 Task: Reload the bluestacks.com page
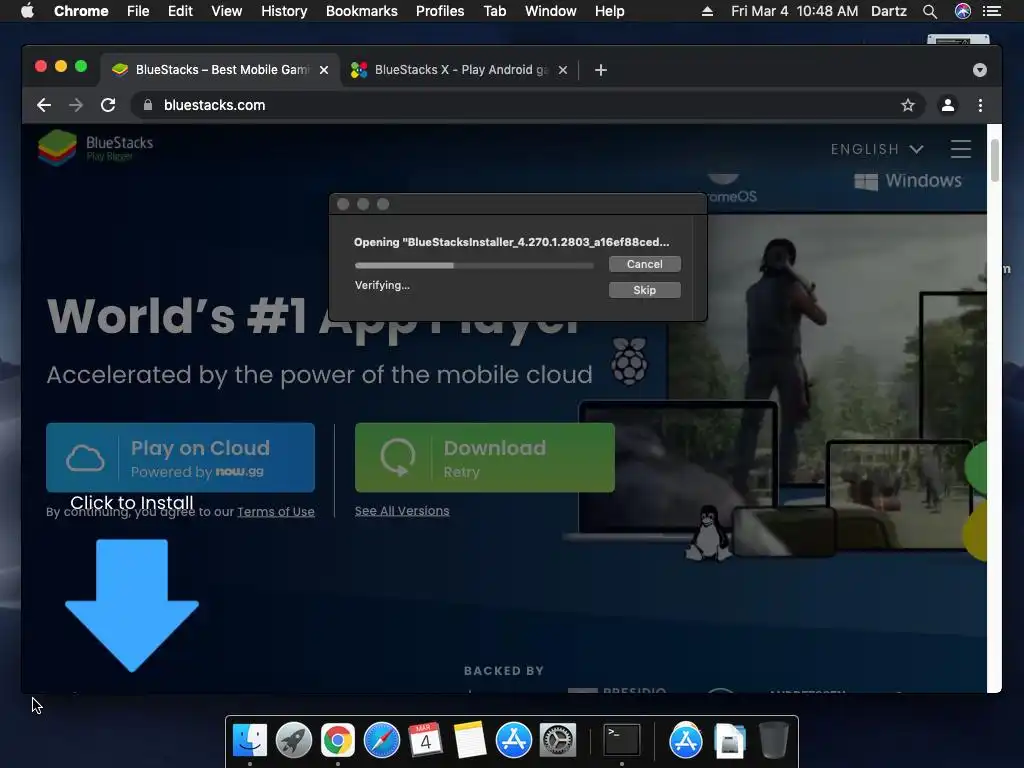(108, 105)
